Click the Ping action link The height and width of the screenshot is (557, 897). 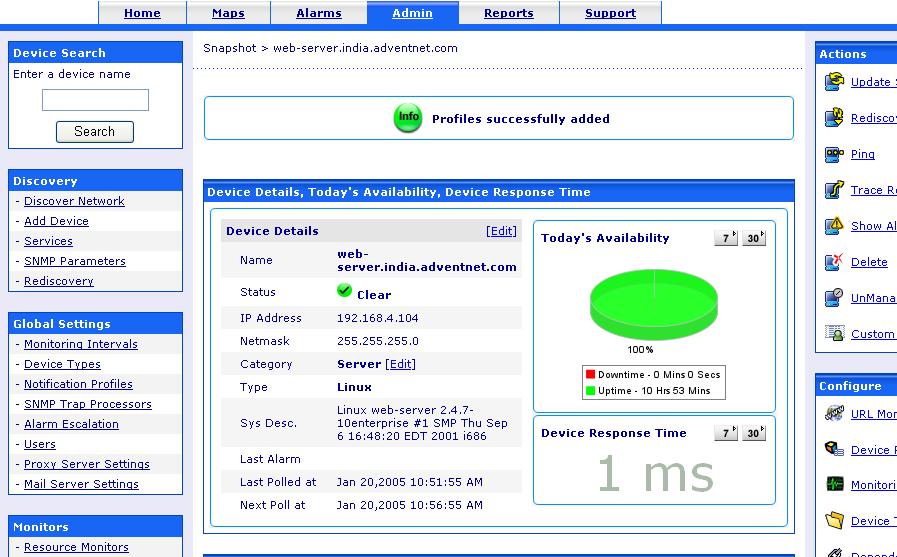[862, 154]
